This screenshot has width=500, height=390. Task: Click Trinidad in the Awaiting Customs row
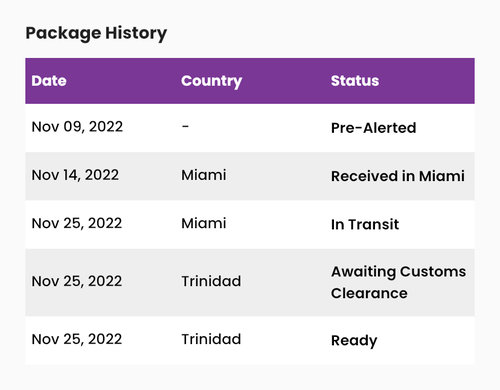pos(211,282)
